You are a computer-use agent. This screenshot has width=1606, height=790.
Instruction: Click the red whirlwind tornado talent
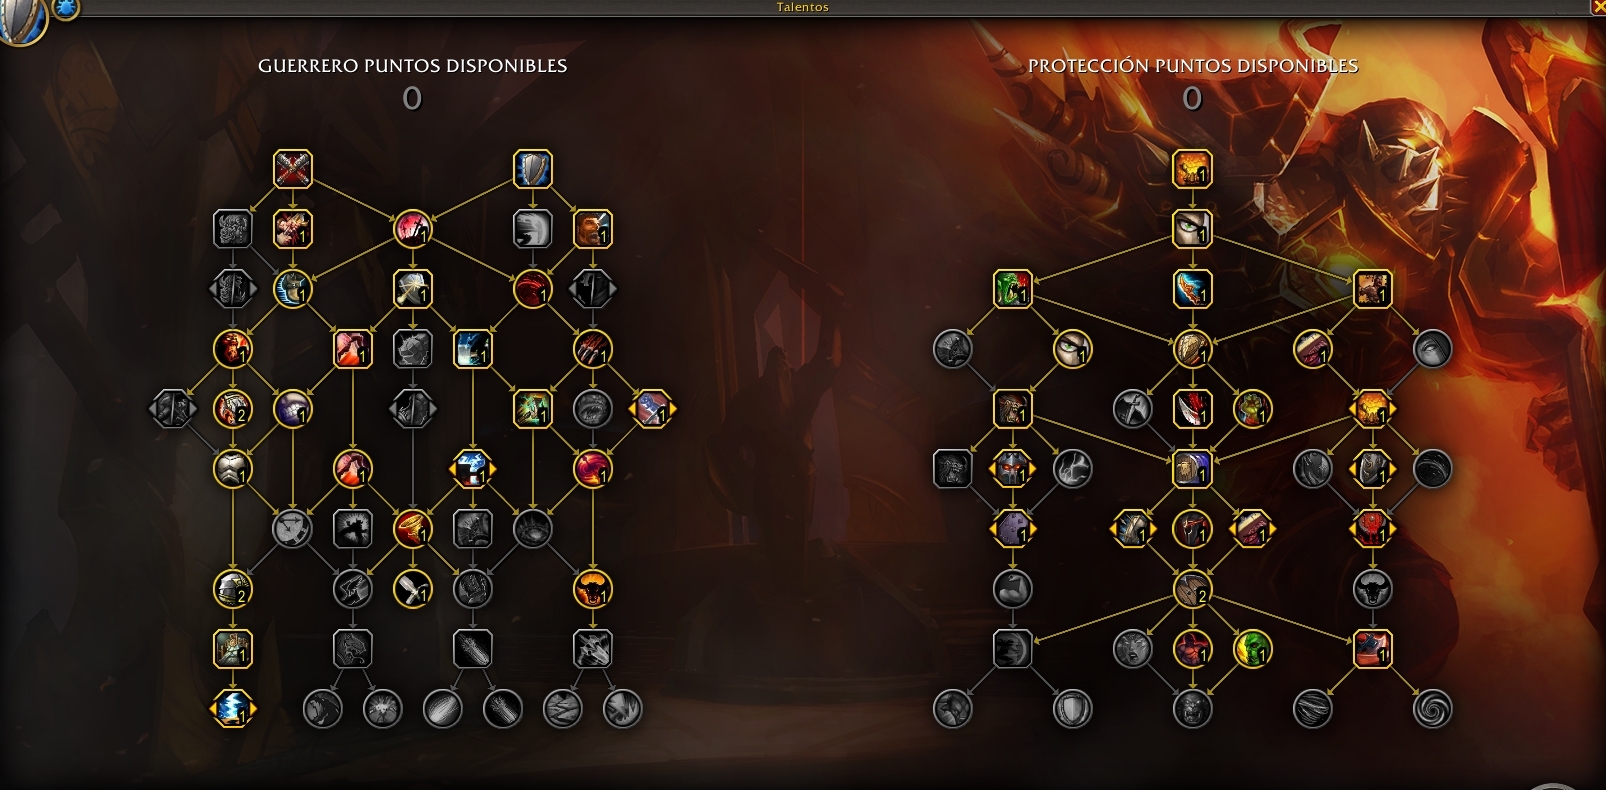(x=412, y=529)
